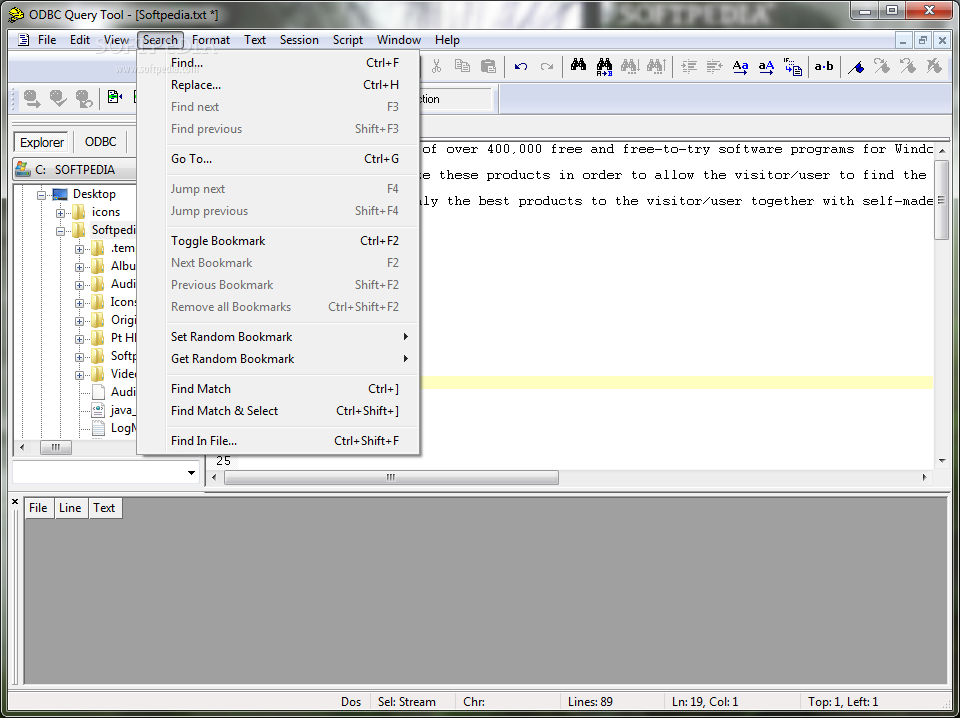
Task: Expand the Albu folder node
Action: coord(79,267)
